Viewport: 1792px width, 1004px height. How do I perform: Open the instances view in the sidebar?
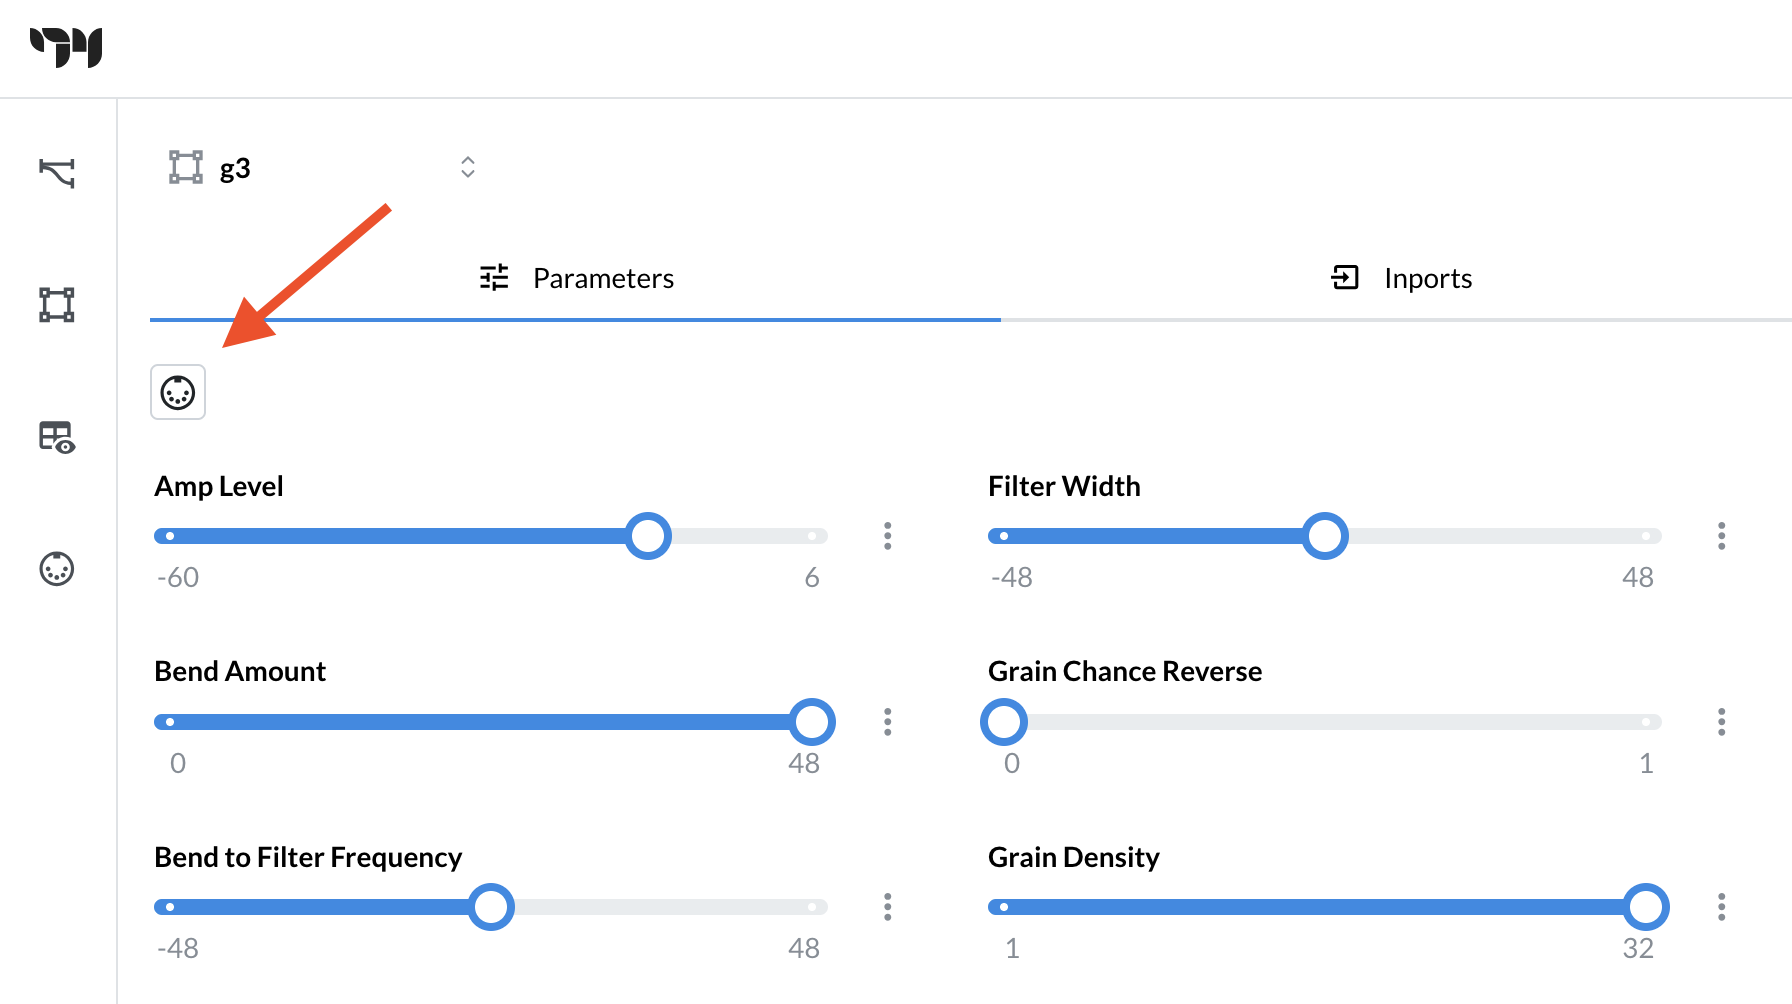[57, 305]
